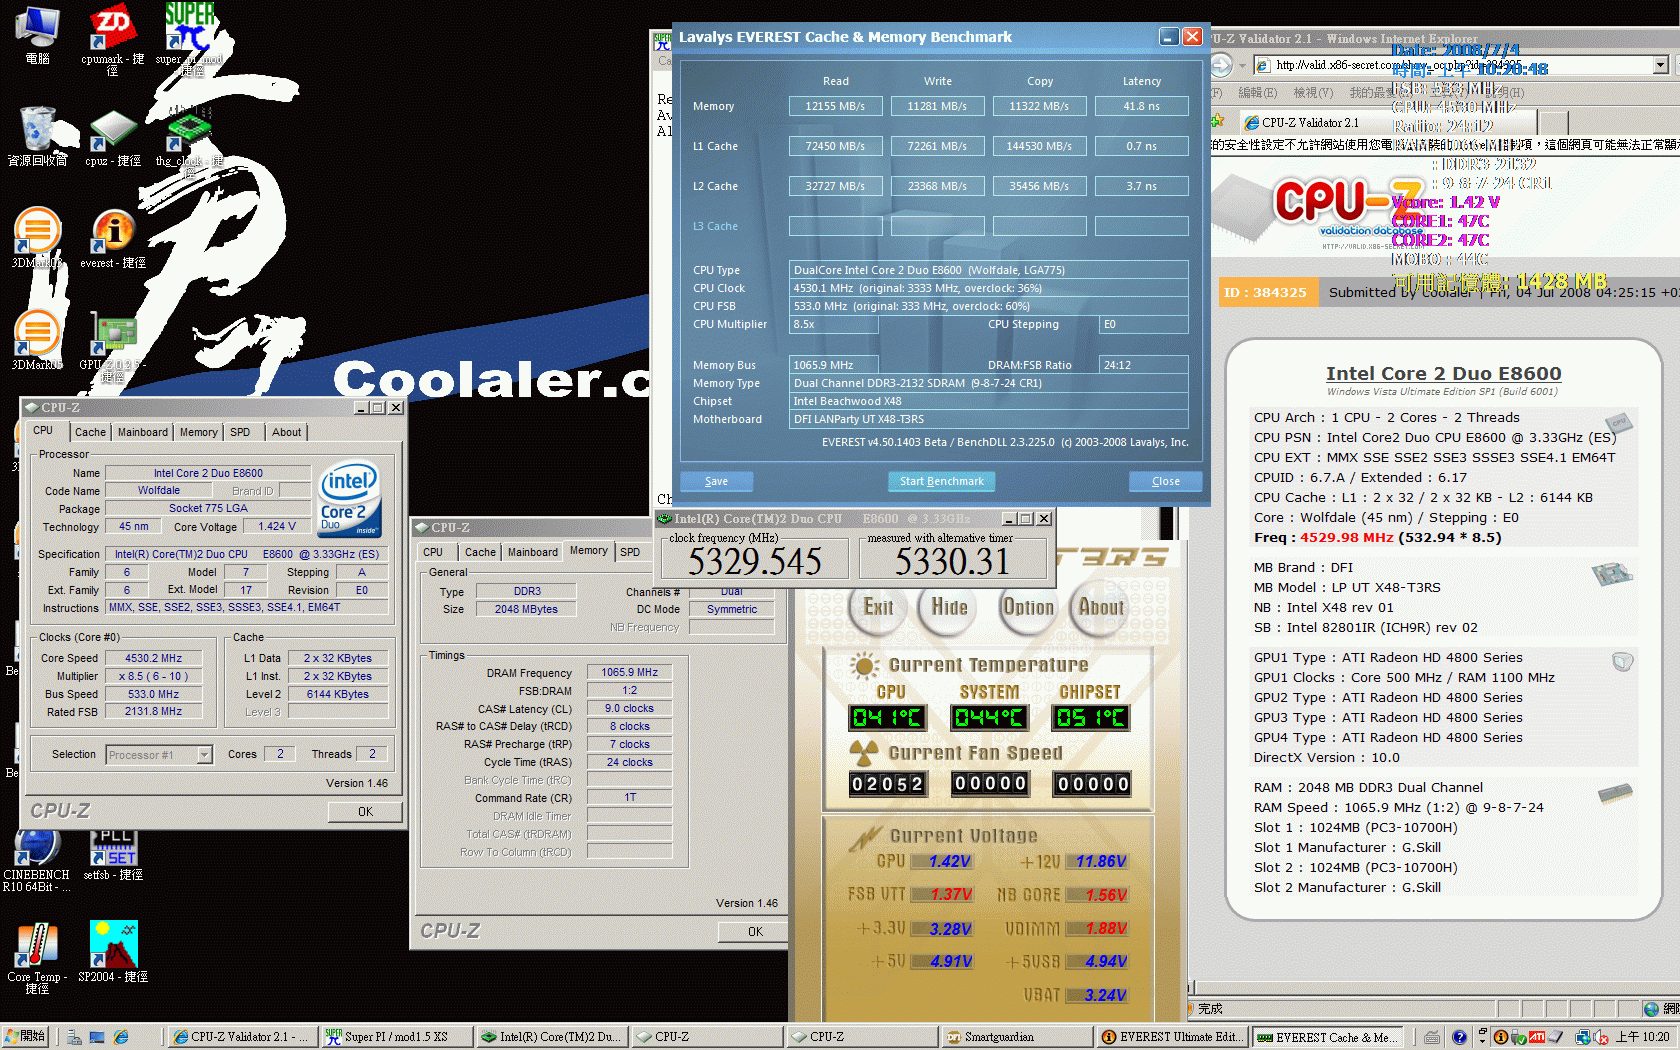This screenshot has width=1680, height=1050.
Task: Click Save in EVEREST benchmark window
Action: point(716,481)
